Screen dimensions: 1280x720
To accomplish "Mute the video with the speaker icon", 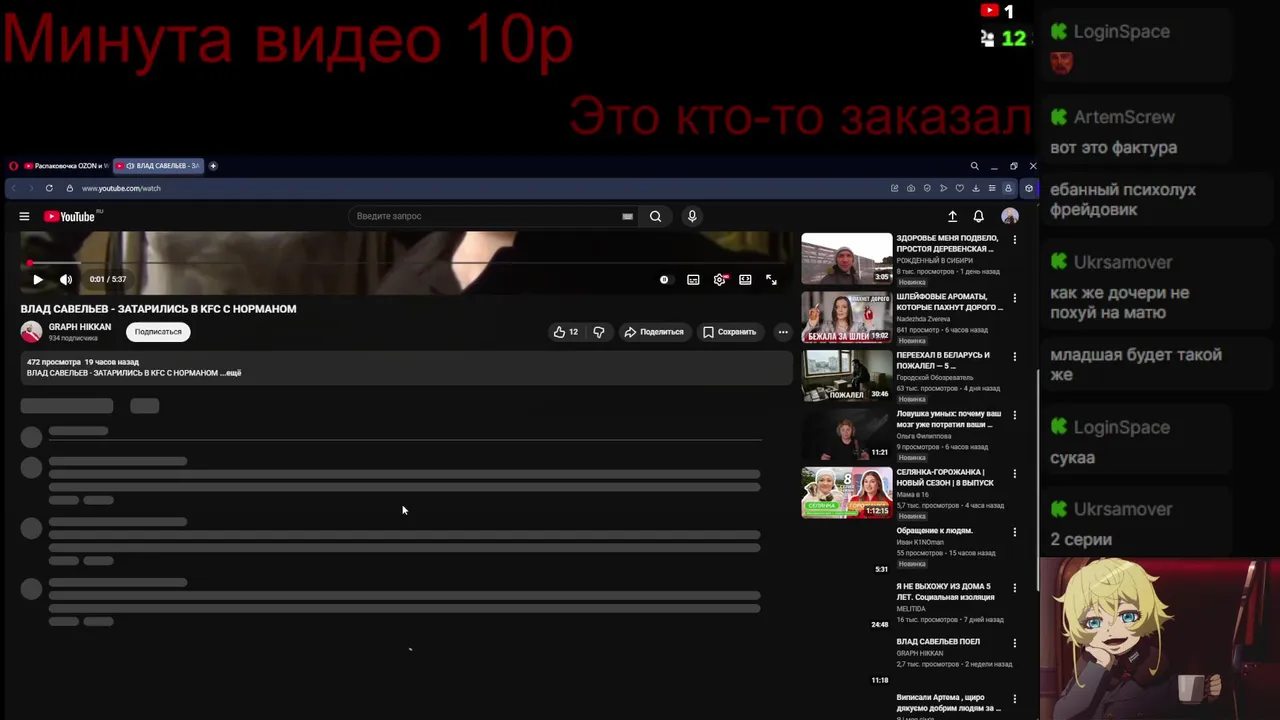I will click(66, 280).
